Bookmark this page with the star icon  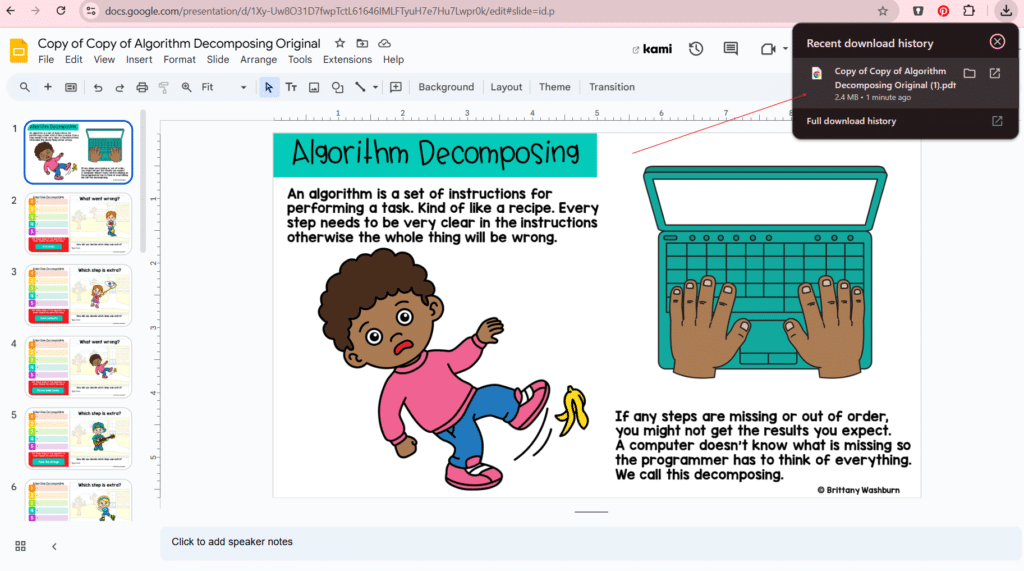[x=883, y=11]
